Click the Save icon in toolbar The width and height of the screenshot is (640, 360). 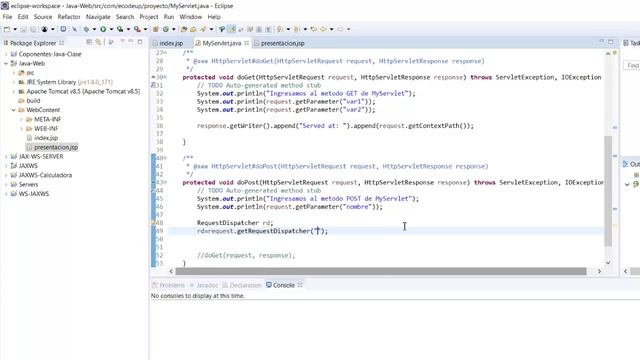(x=23, y=29)
